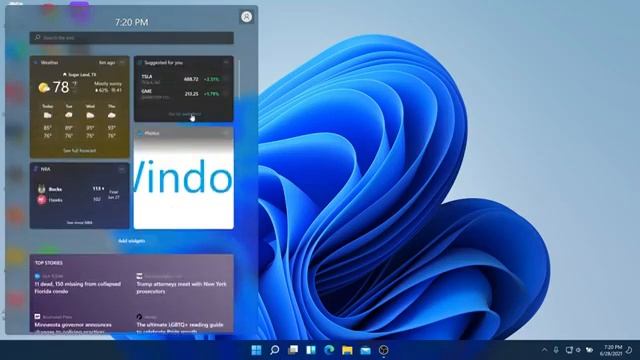The width and height of the screenshot is (640, 360).
Task: Open Suggested for you widget options menu
Action: pos(226,63)
